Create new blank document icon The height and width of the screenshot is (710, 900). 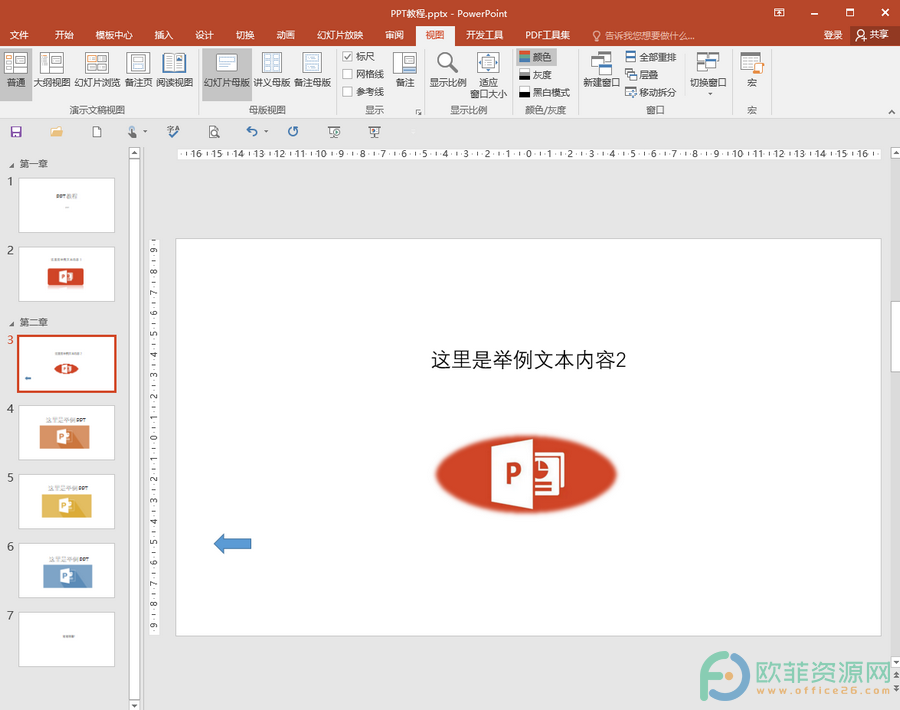point(97,132)
